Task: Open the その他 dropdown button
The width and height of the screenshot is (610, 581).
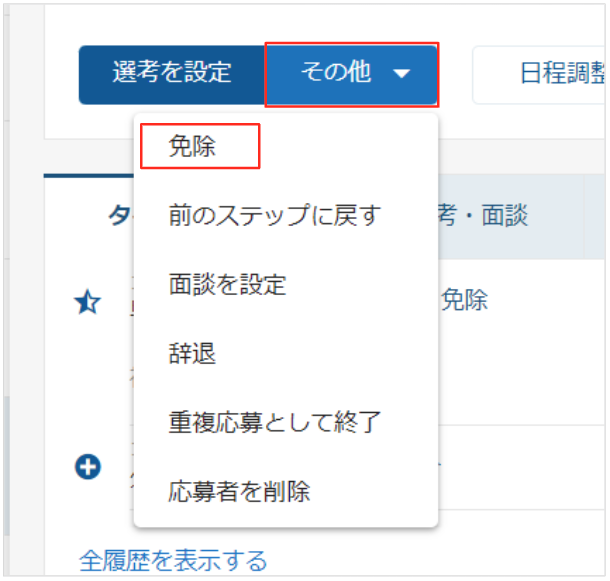Action: coord(352,74)
